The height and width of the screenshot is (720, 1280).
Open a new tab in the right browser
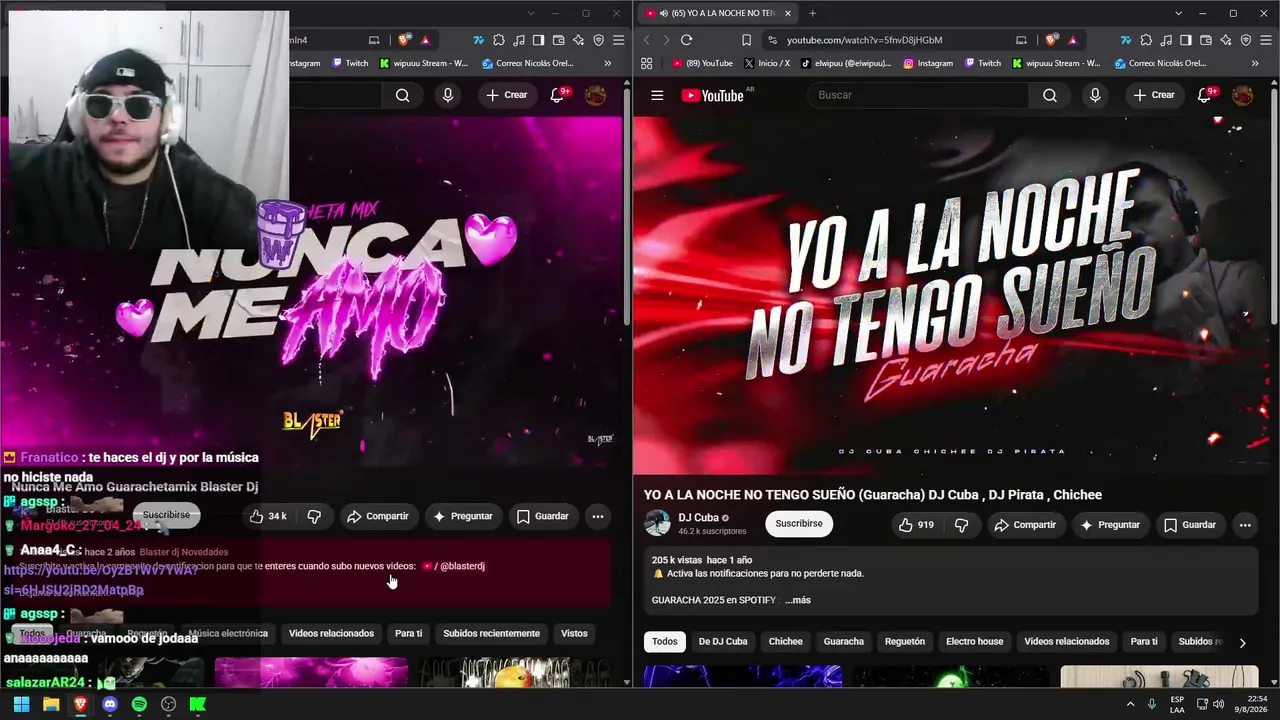click(x=812, y=13)
